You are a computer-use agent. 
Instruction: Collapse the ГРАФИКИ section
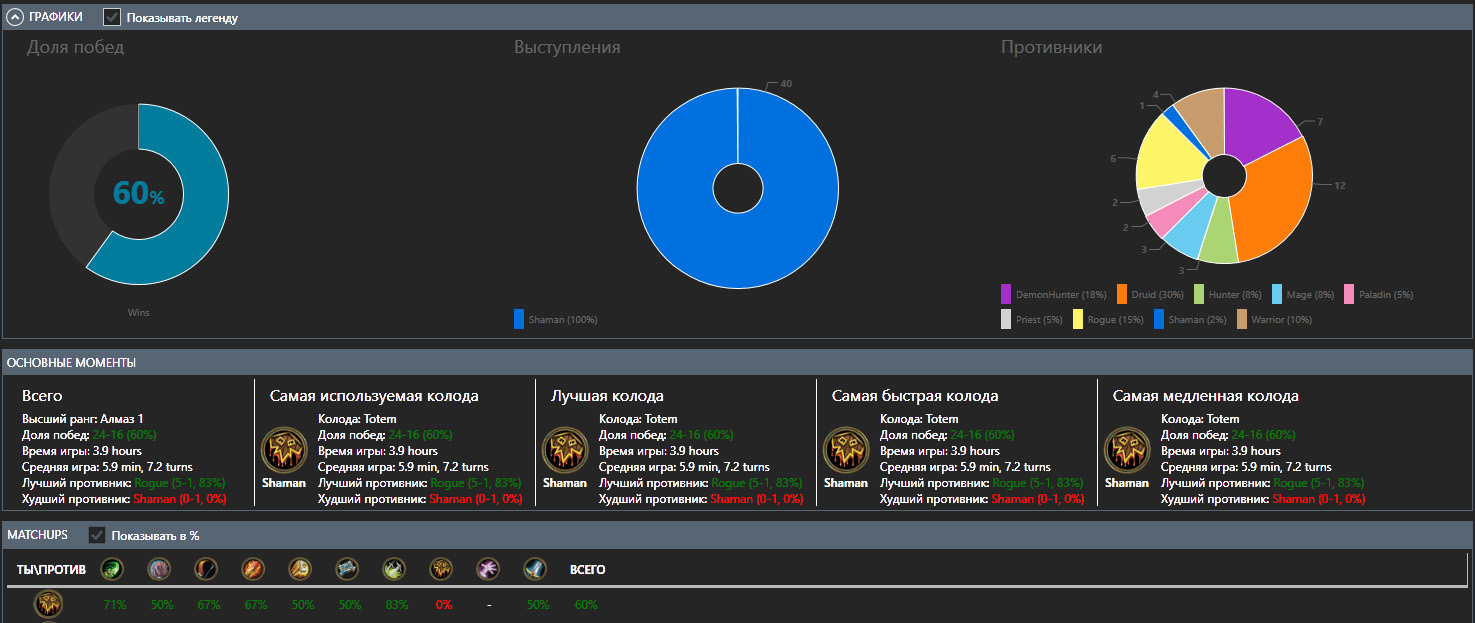tap(15, 17)
